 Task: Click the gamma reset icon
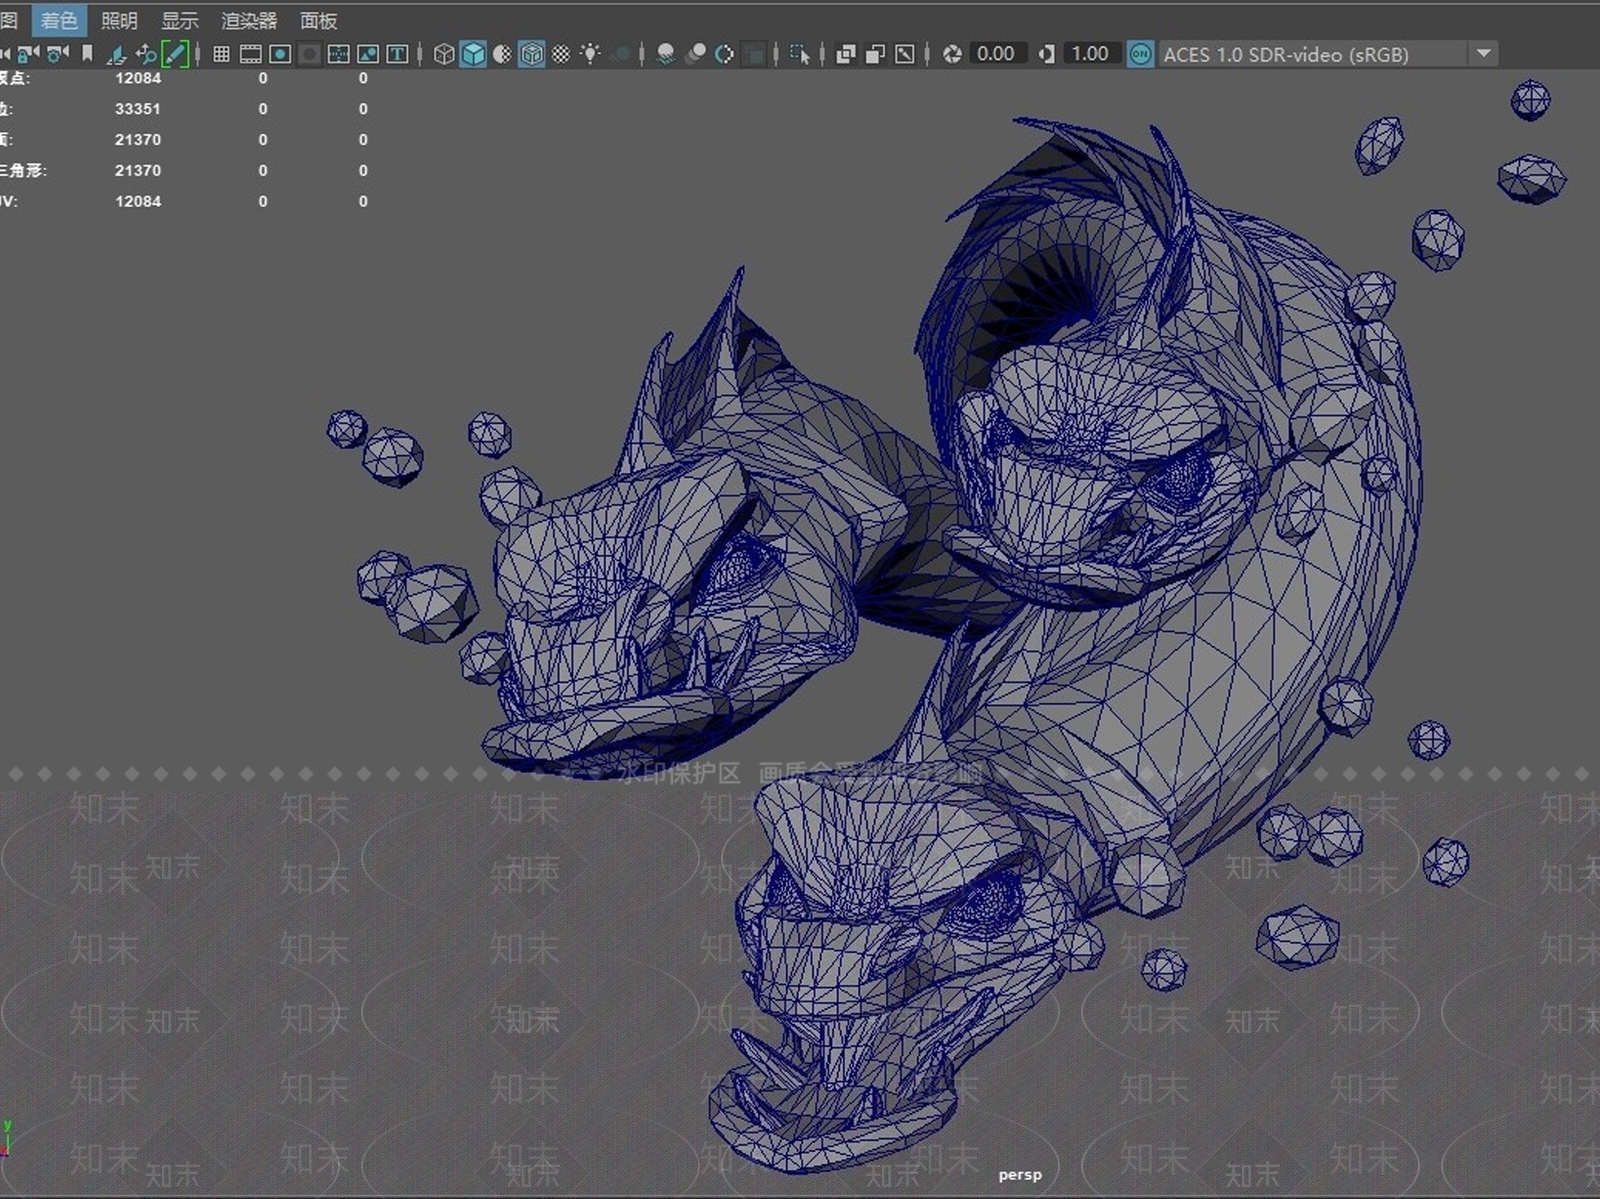click(1046, 54)
